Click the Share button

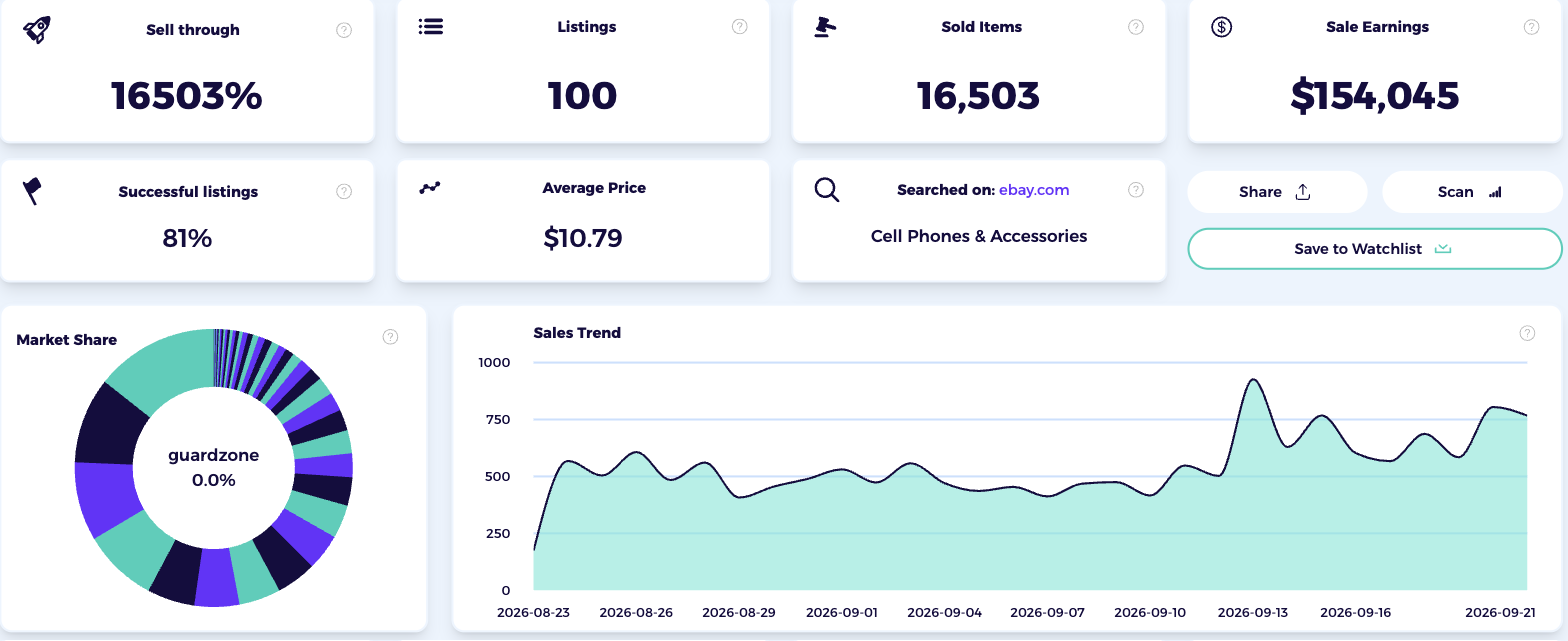1277,192
